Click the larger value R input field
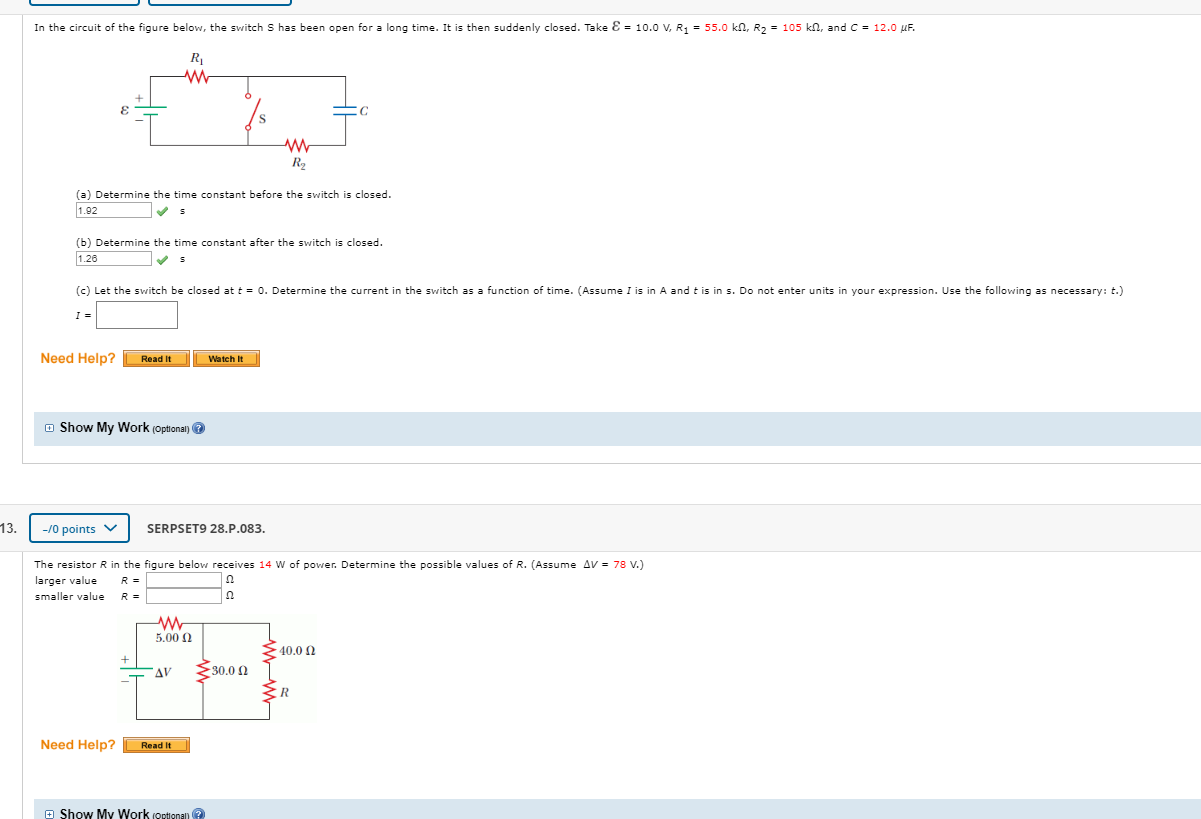 pos(183,580)
